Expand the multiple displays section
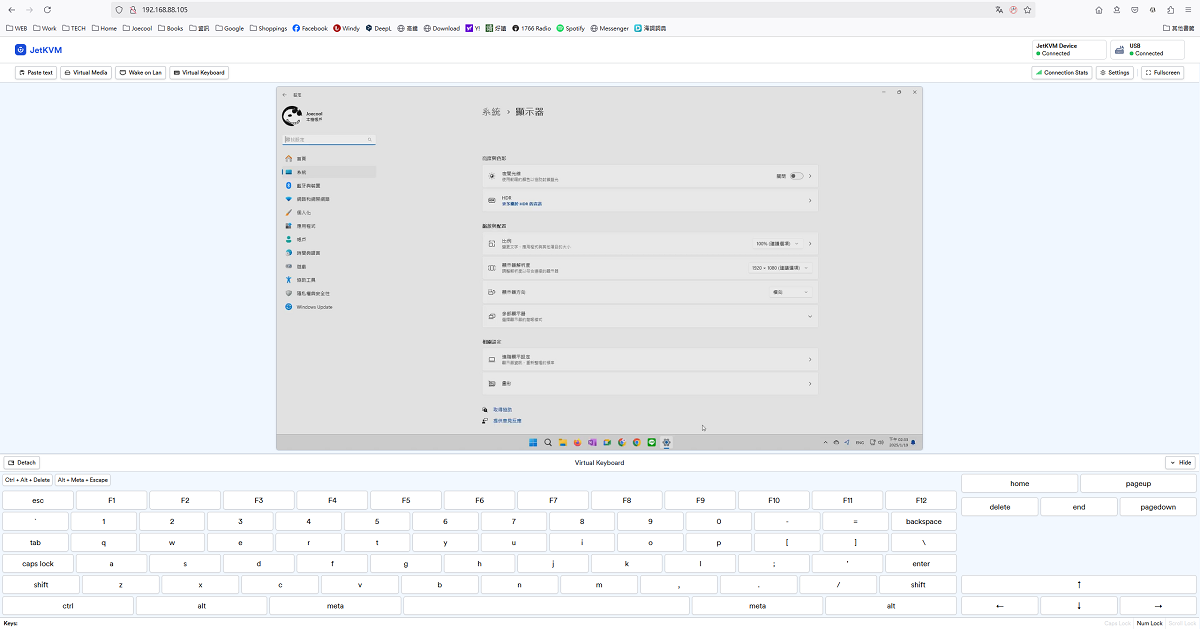The width and height of the screenshot is (1200, 629). (x=650, y=316)
